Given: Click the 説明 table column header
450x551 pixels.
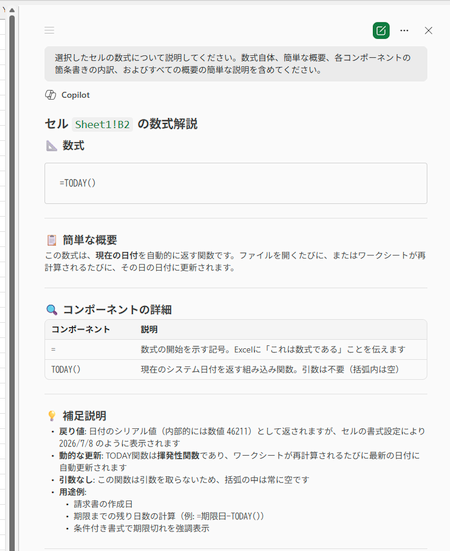Looking at the screenshot, I should pos(149,329).
